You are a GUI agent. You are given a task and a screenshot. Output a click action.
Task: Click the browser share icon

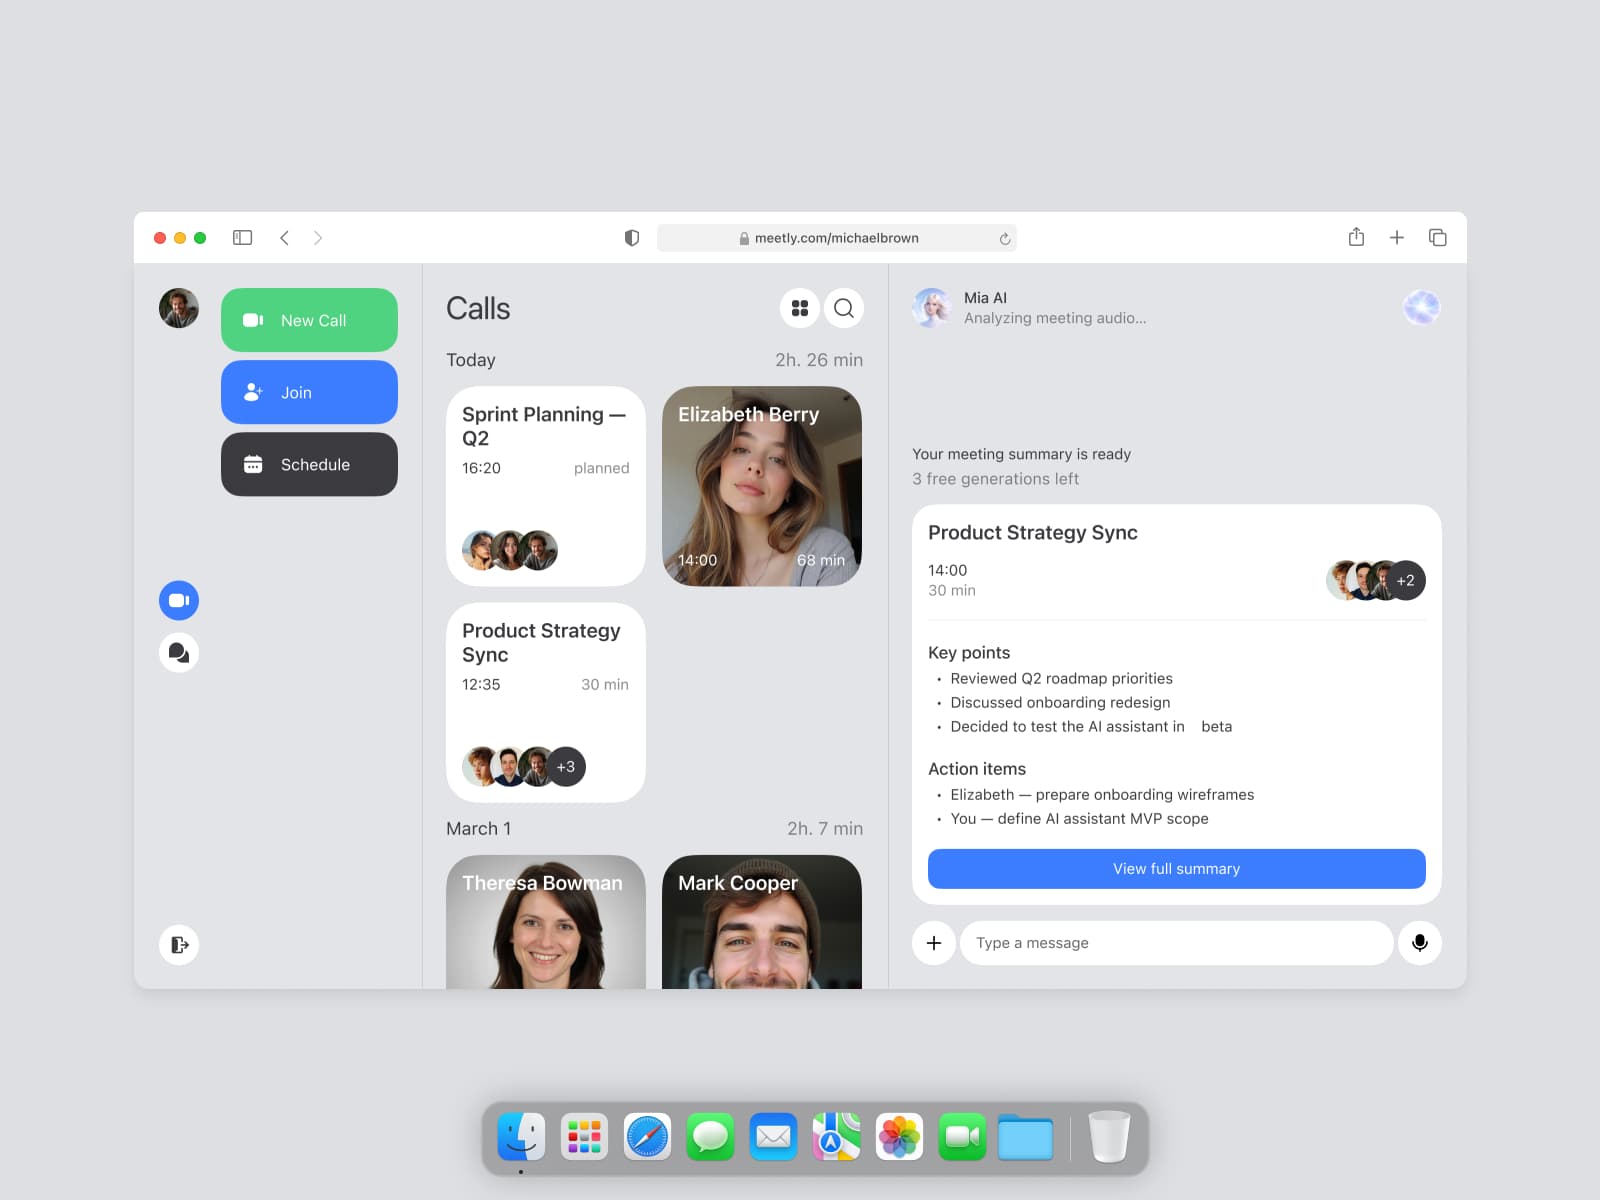tap(1356, 238)
